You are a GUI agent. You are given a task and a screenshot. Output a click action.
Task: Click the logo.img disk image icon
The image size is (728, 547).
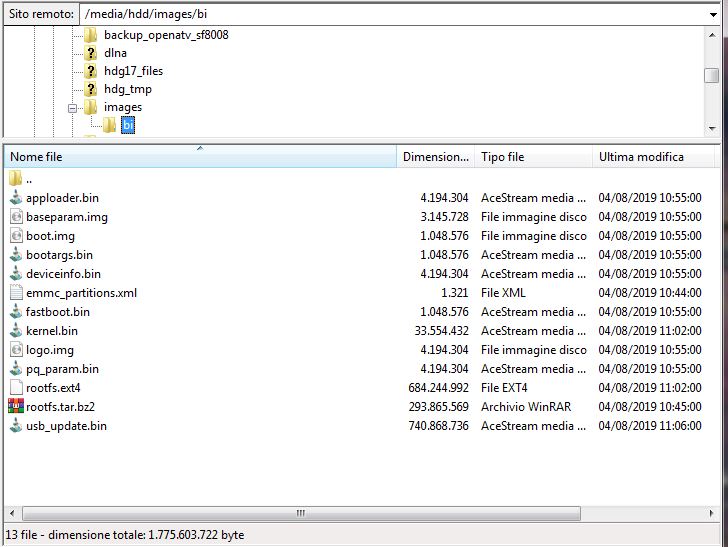16,350
